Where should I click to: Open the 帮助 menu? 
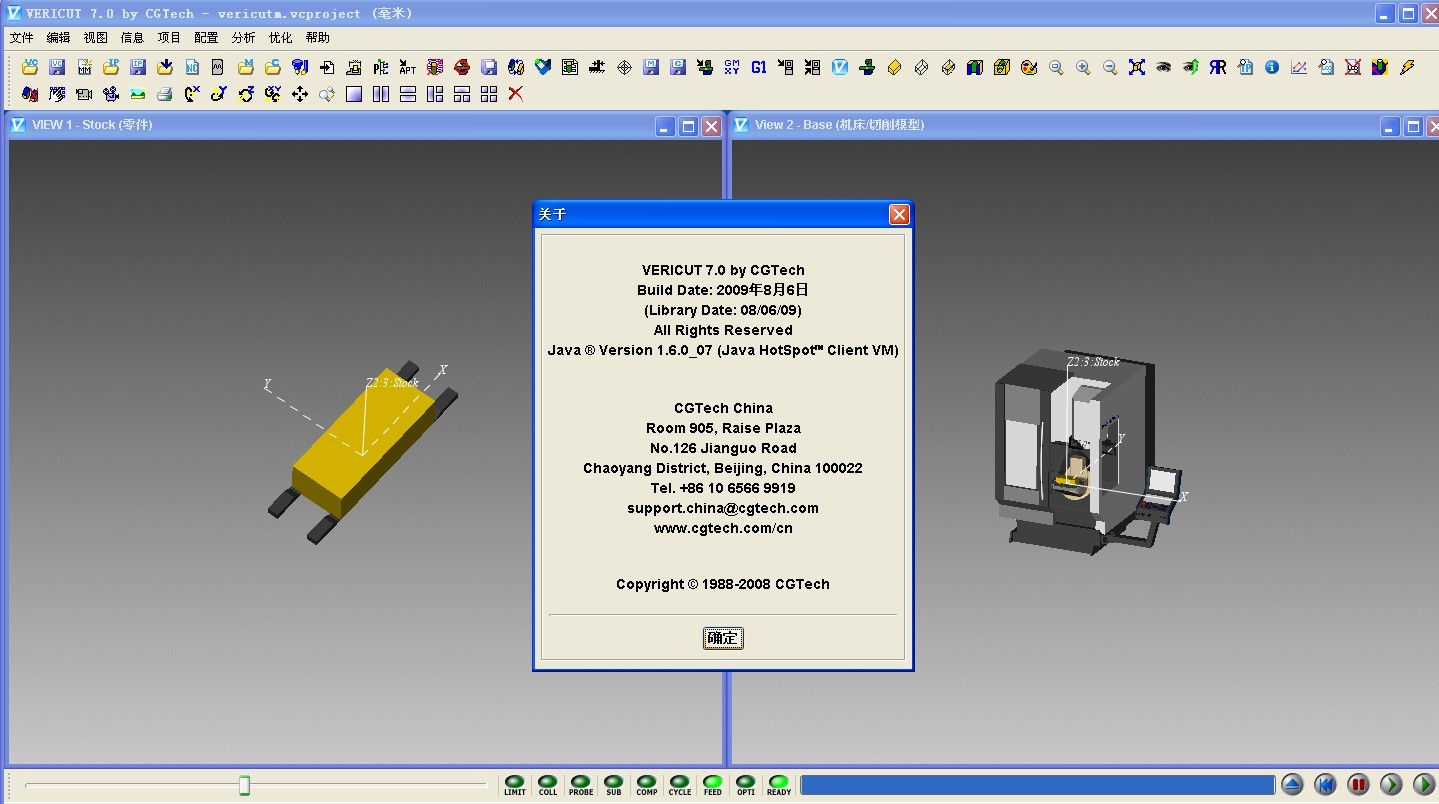click(x=317, y=38)
